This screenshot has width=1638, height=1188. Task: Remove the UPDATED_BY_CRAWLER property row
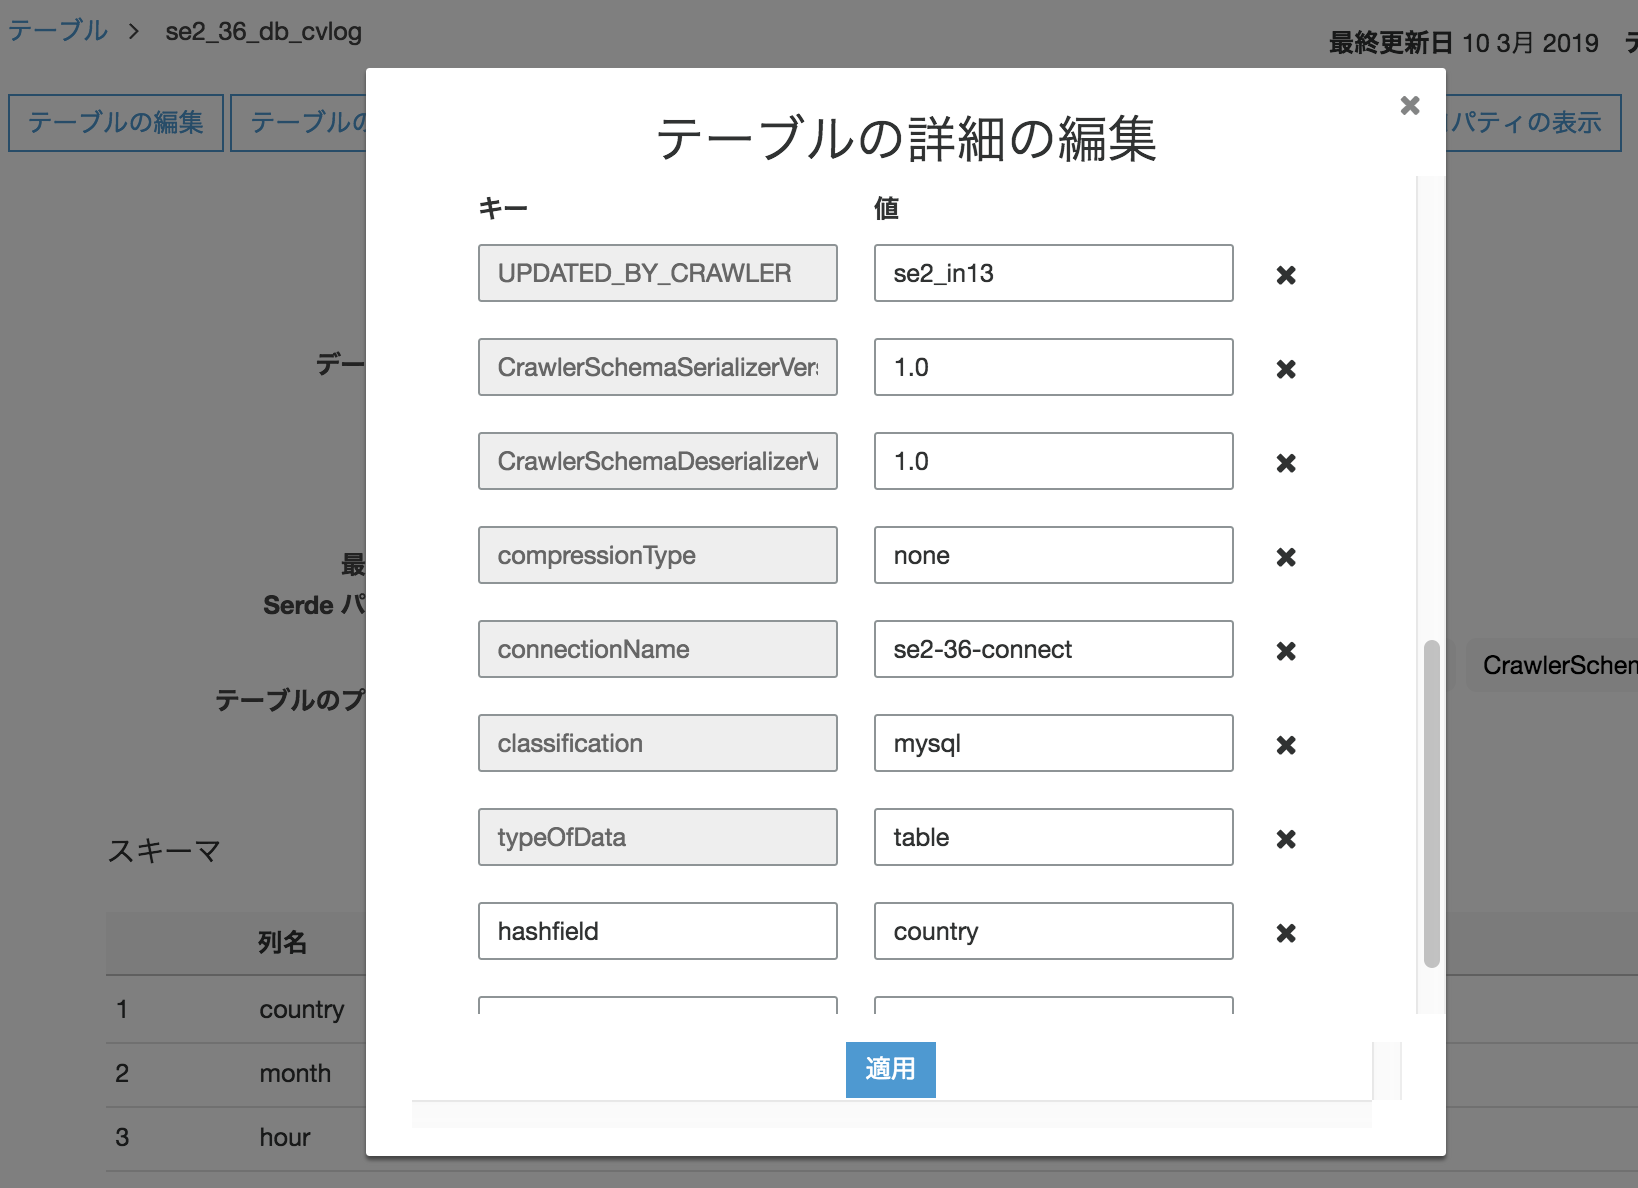[1285, 275]
